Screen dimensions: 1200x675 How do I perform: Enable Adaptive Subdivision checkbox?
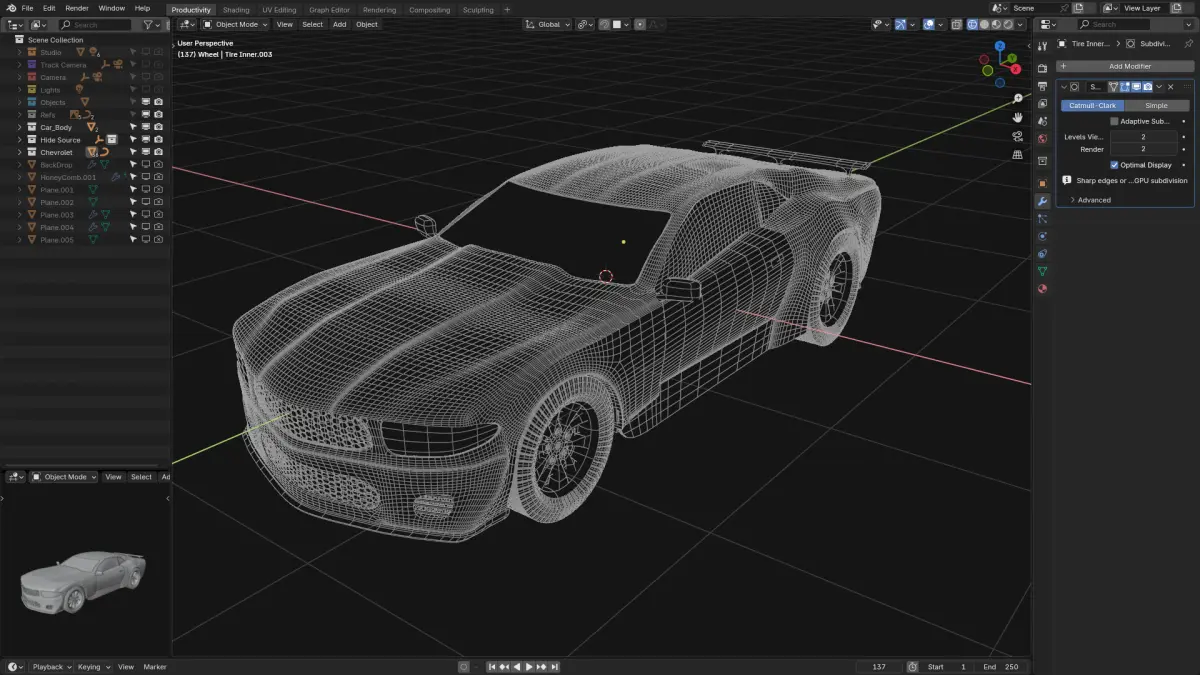1115,121
